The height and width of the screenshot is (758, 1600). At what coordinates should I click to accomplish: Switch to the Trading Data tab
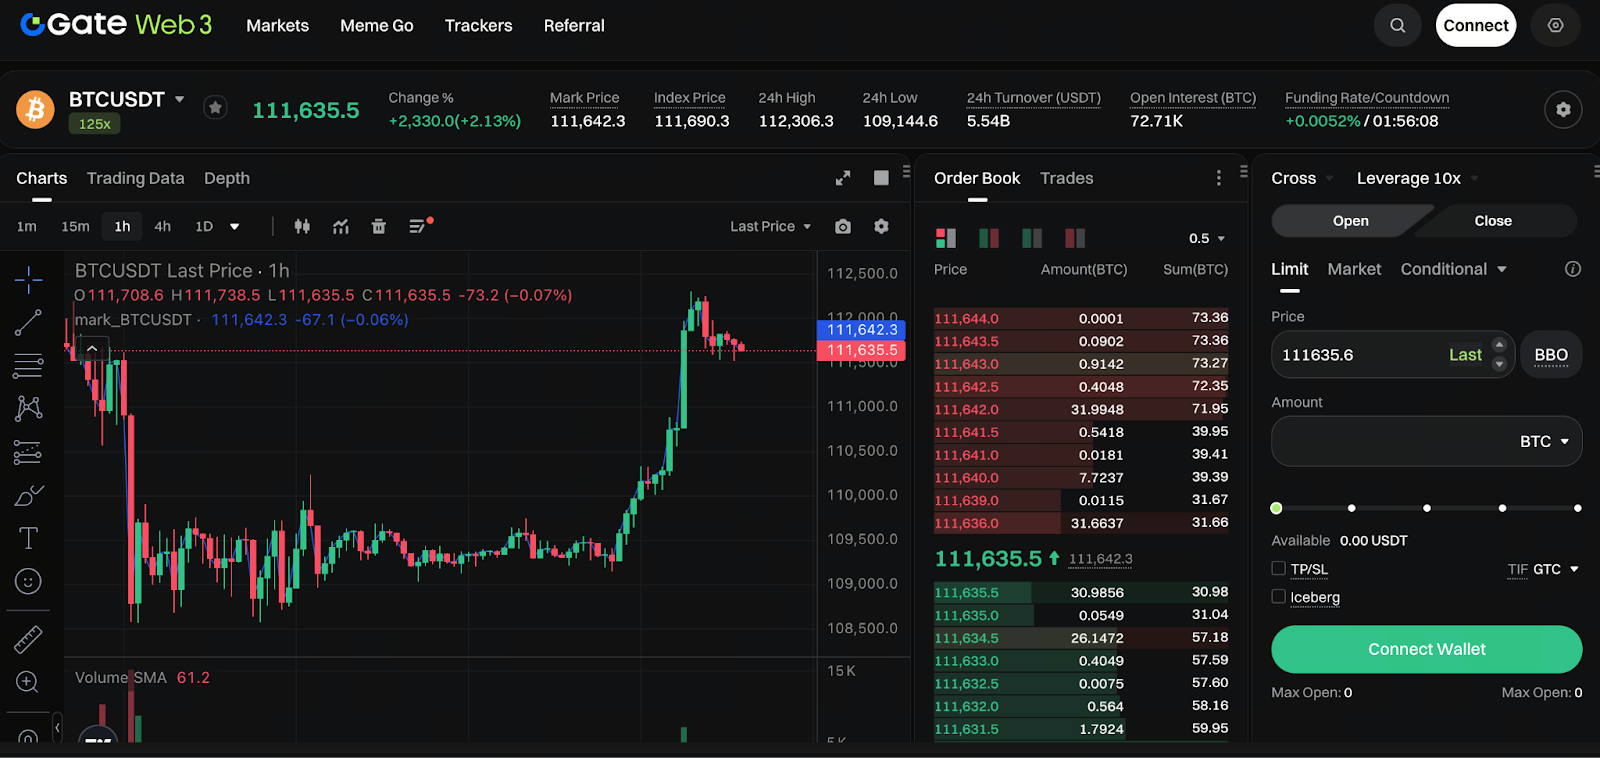pyautogui.click(x=135, y=178)
